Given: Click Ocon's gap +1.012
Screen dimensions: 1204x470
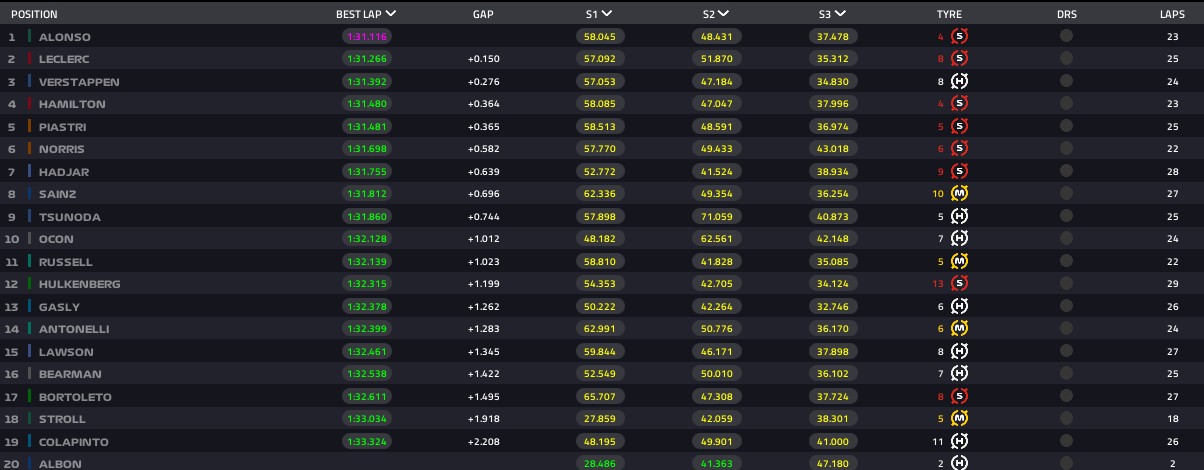Looking at the screenshot, I should [x=483, y=239].
